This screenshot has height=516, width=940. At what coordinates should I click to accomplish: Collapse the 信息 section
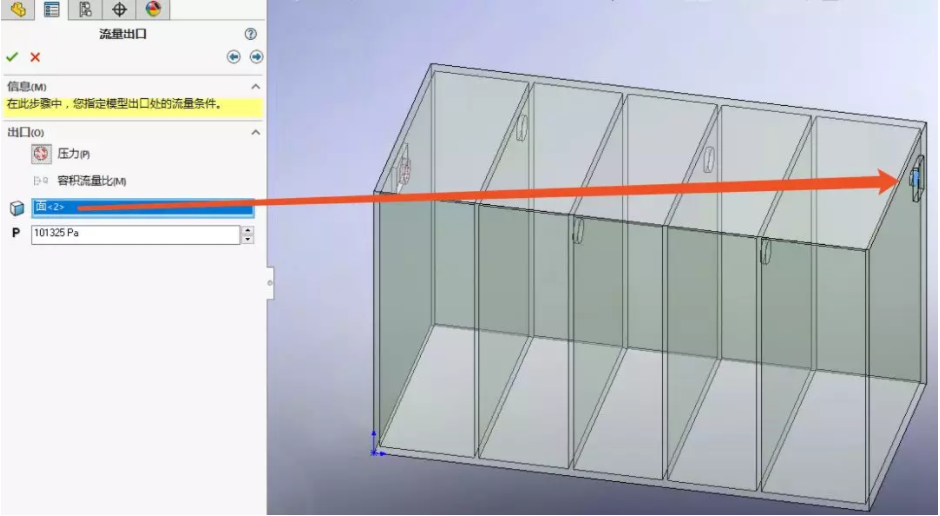pos(255,87)
